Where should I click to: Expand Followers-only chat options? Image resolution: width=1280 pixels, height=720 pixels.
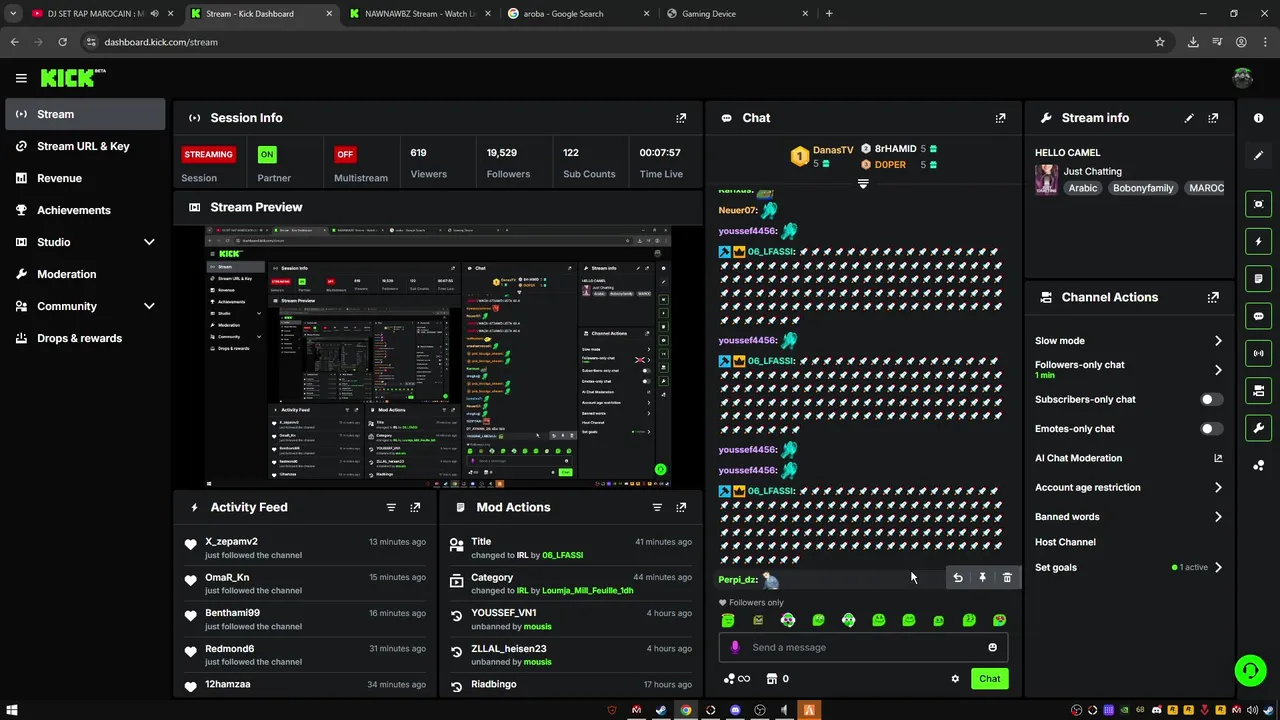pyautogui.click(x=1218, y=370)
